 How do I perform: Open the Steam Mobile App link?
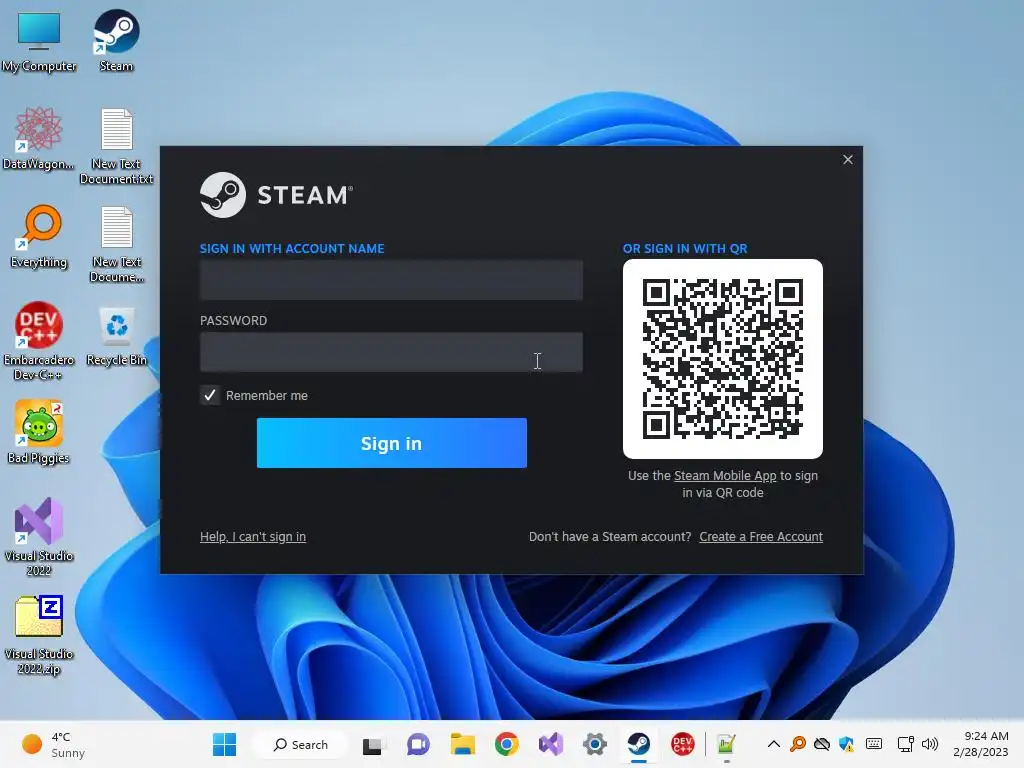725,475
